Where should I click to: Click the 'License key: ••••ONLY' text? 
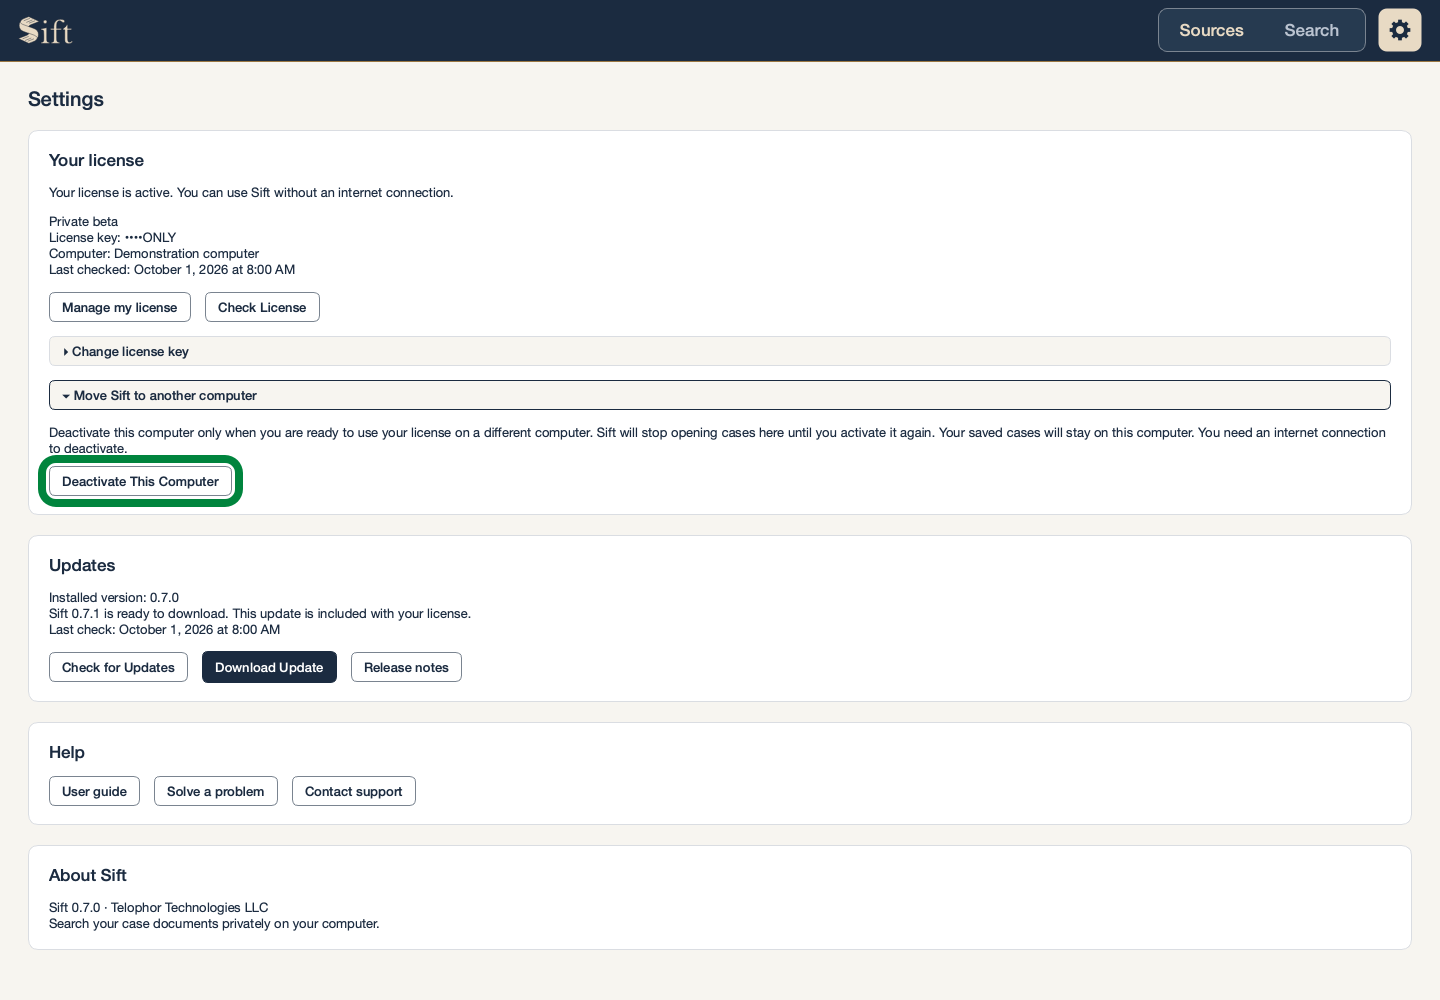coord(112,238)
